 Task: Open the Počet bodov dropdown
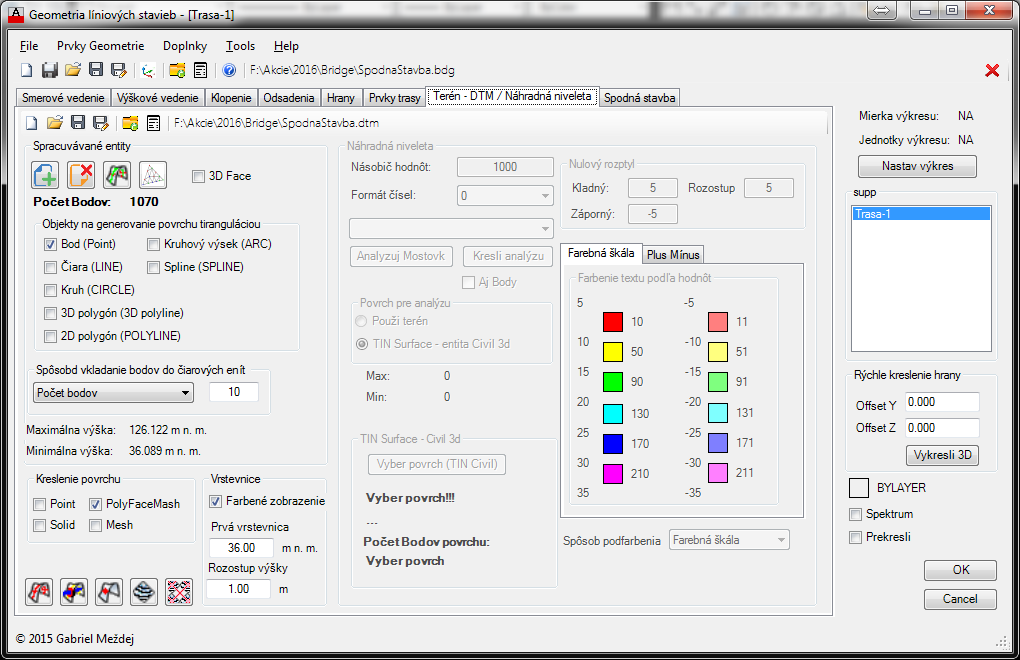point(112,393)
